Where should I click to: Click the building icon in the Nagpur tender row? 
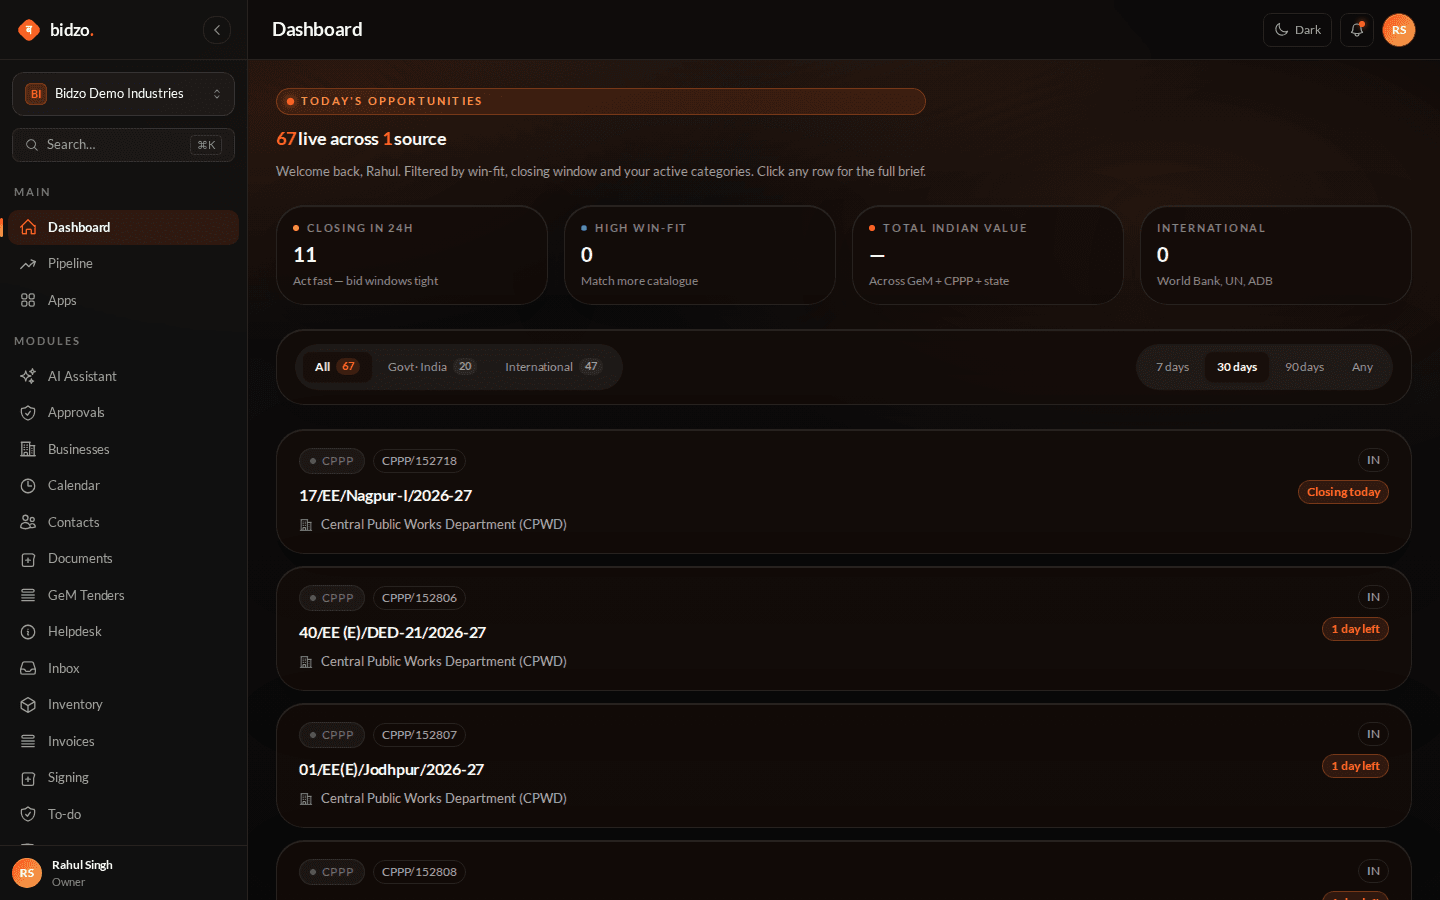point(306,525)
